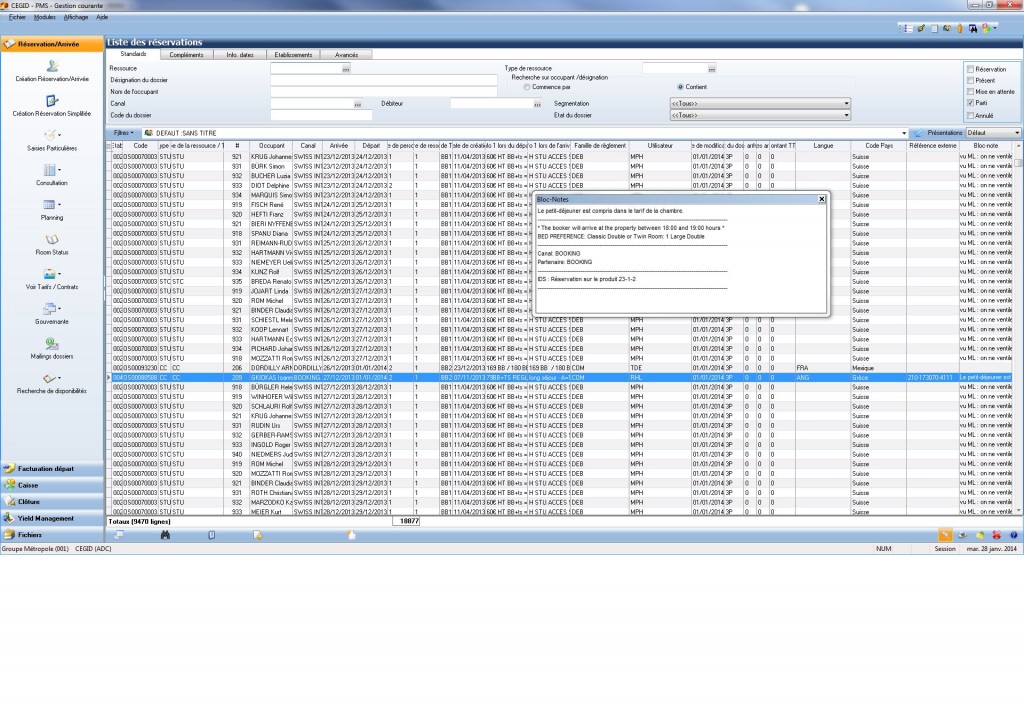Open the Room Status icon
The width and height of the screenshot is (1024, 726).
[52, 240]
